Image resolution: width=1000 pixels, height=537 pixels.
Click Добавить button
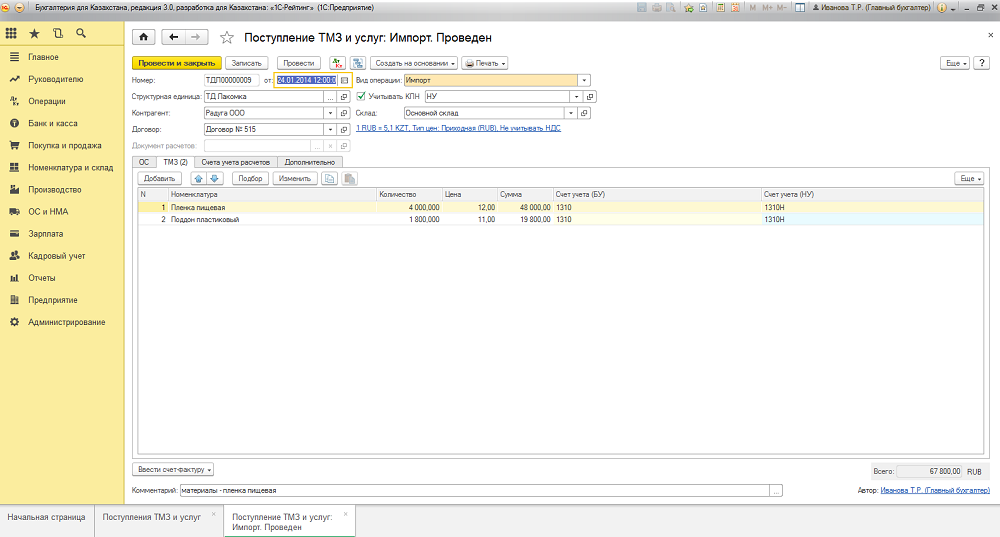point(159,179)
